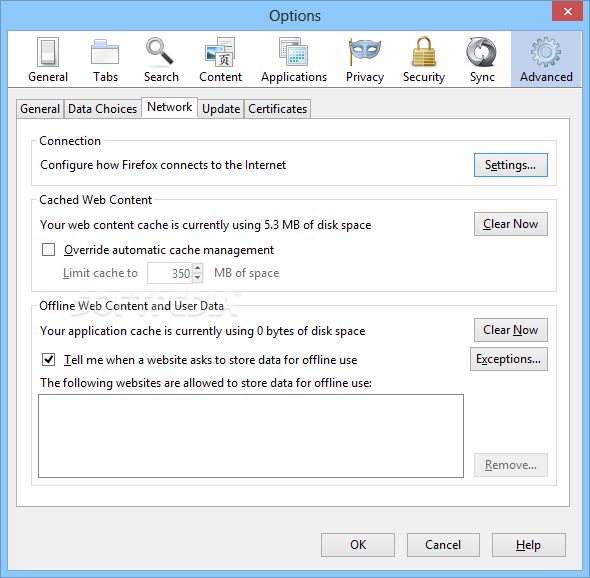
Task: Click the disabled Remove button
Action: click(511, 465)
